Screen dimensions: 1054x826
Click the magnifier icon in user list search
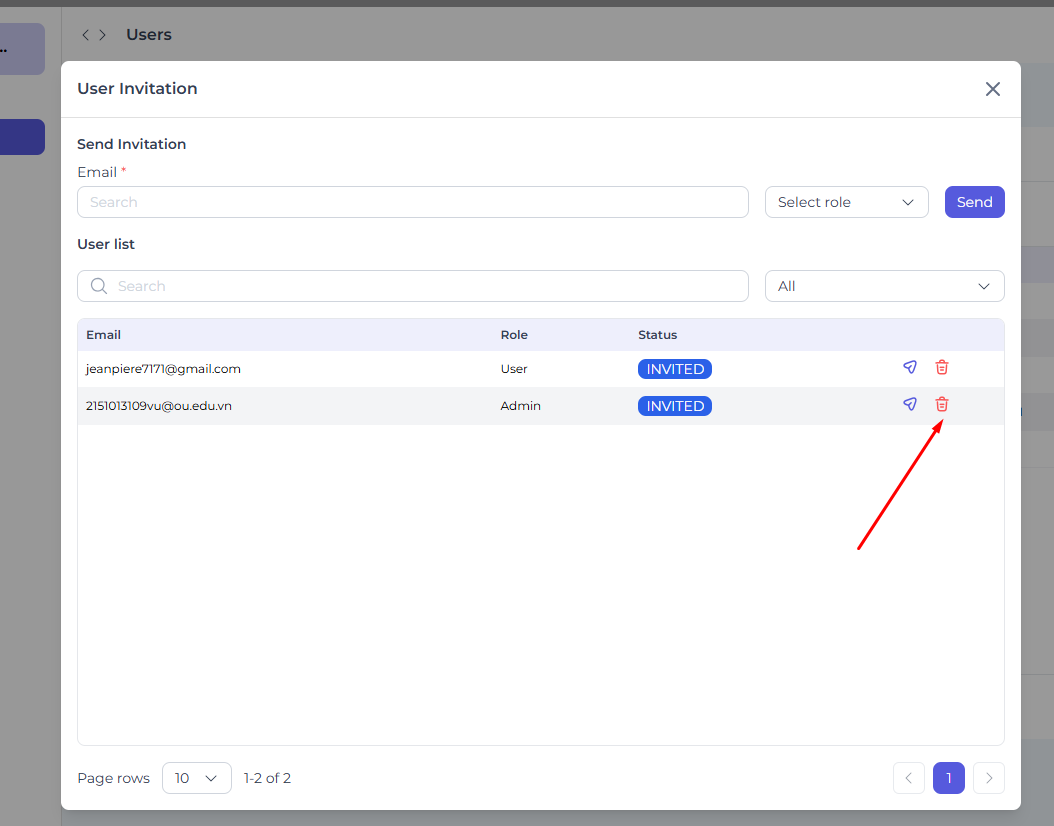(x=99, y=286)
